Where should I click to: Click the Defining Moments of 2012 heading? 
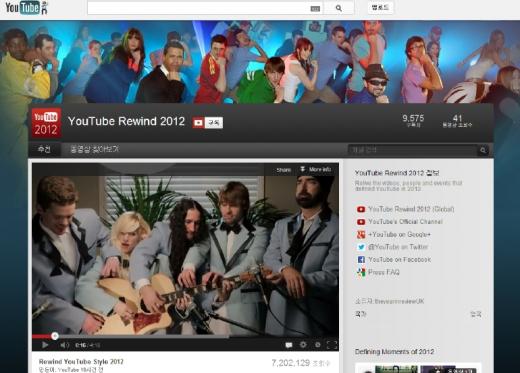pyautogui.click(x=394, y=351)
